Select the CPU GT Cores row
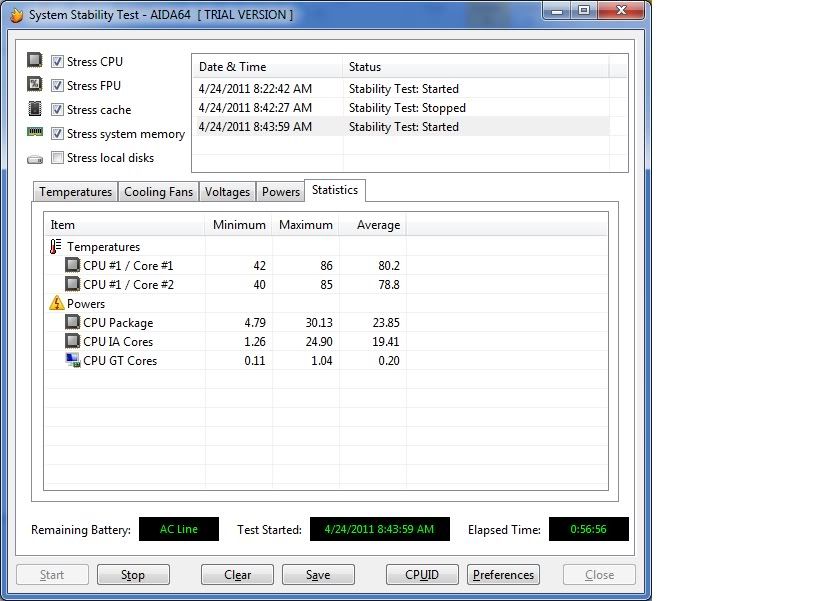 326,360
